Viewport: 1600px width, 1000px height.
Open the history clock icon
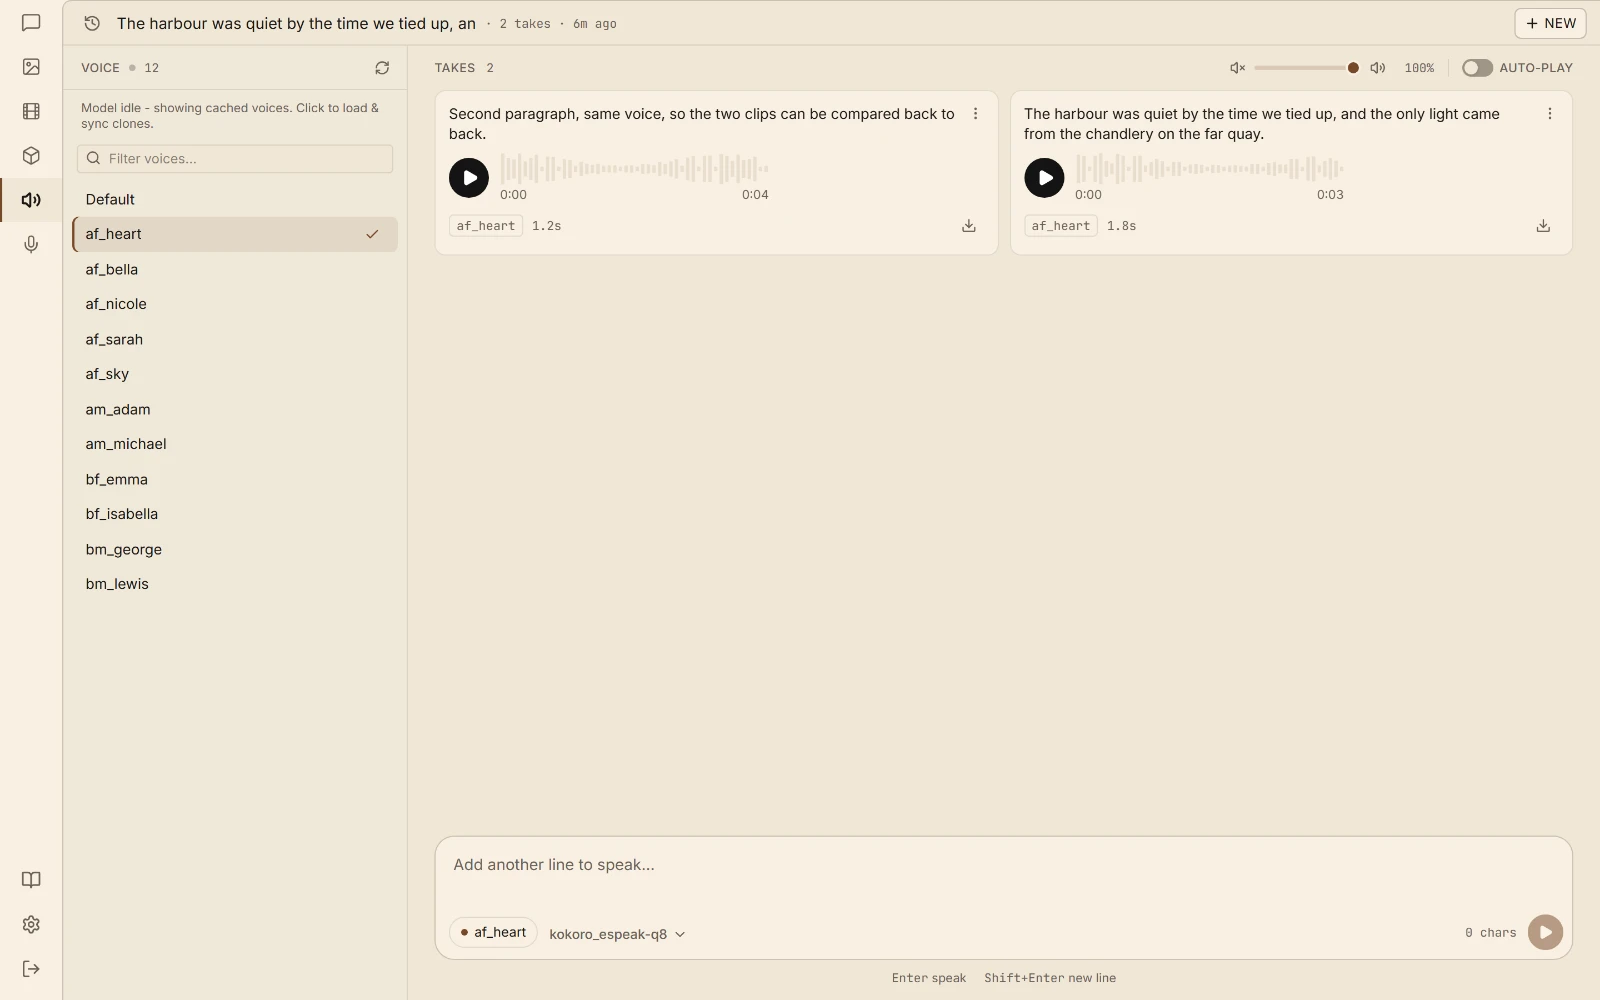click(92, 23)
